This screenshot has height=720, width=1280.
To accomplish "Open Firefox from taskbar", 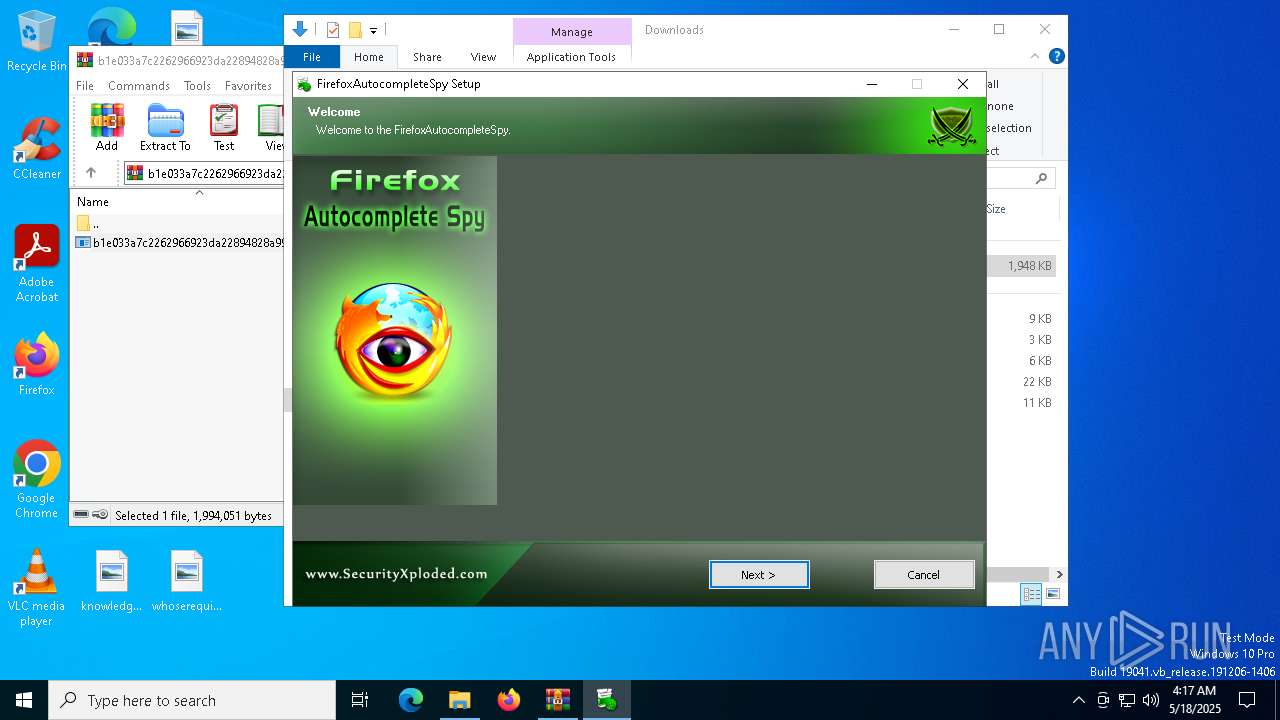I will click(509, 700).
